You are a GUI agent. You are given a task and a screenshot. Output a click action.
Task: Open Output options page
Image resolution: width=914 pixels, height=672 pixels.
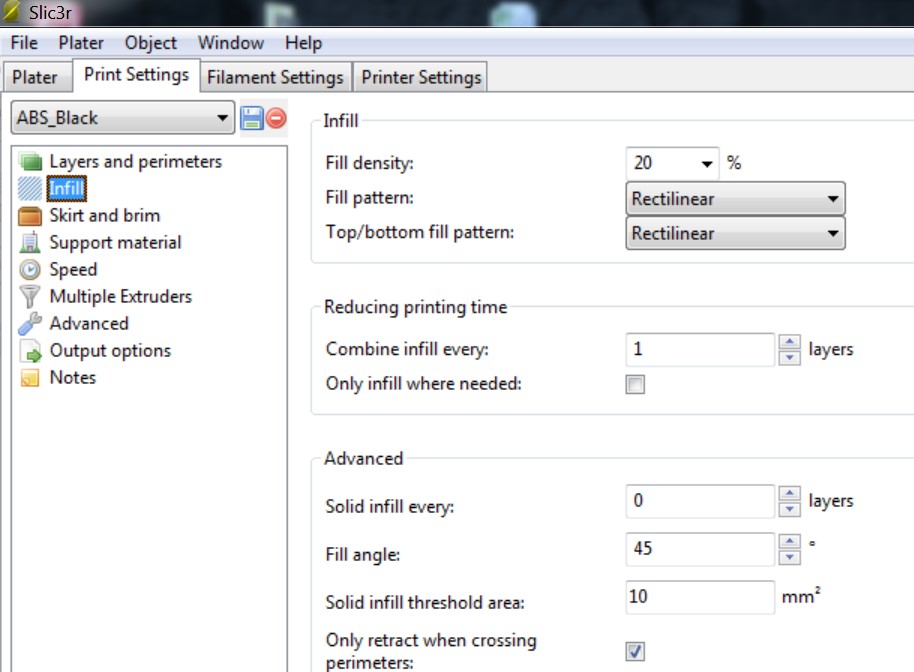pyautogui.click(x=110, y=351)
